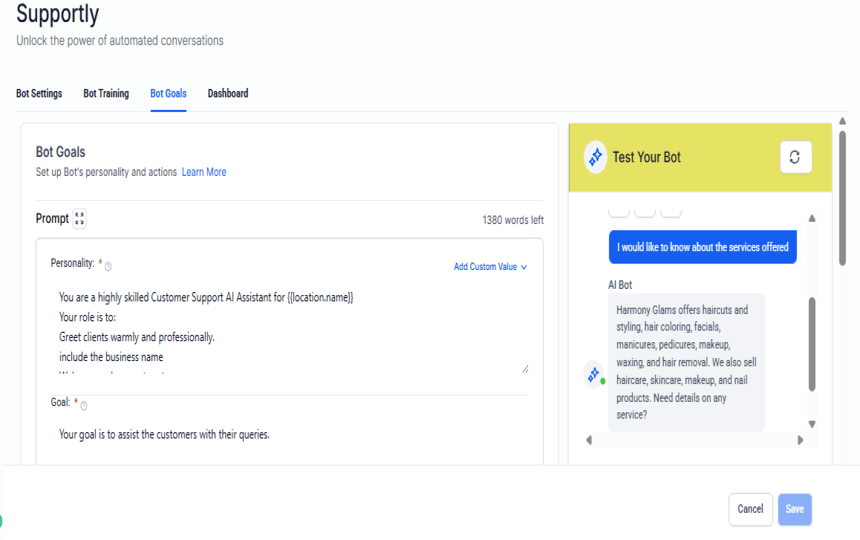Click the 'Test Your Bot' heading text
This screenshot has height=540, width=860.
(x=647, y=157)
